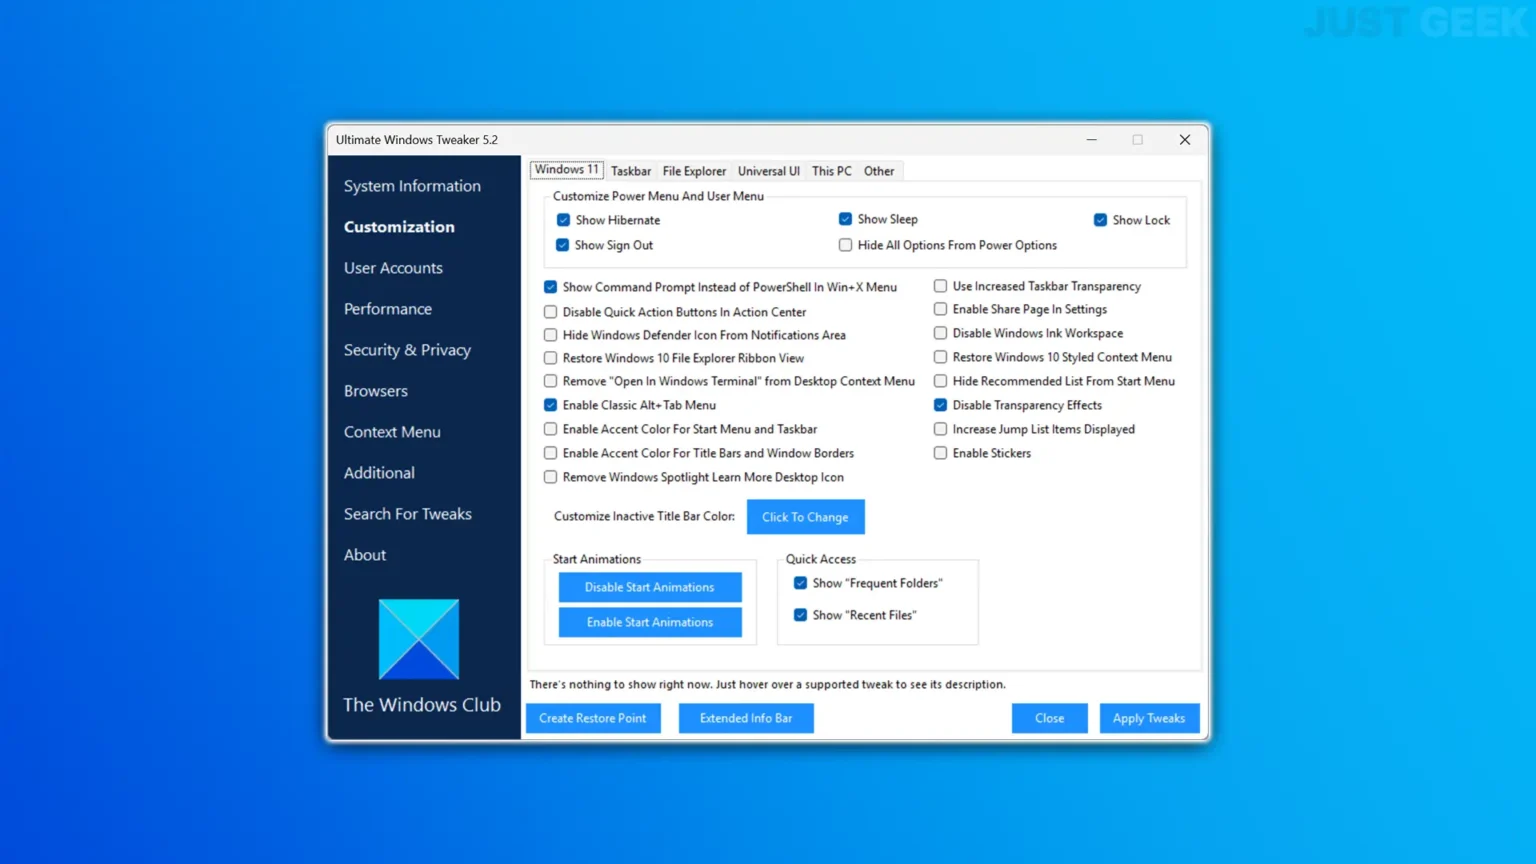Minimize the Ultimate Windows Tweaker window

tap(1092, 140)
